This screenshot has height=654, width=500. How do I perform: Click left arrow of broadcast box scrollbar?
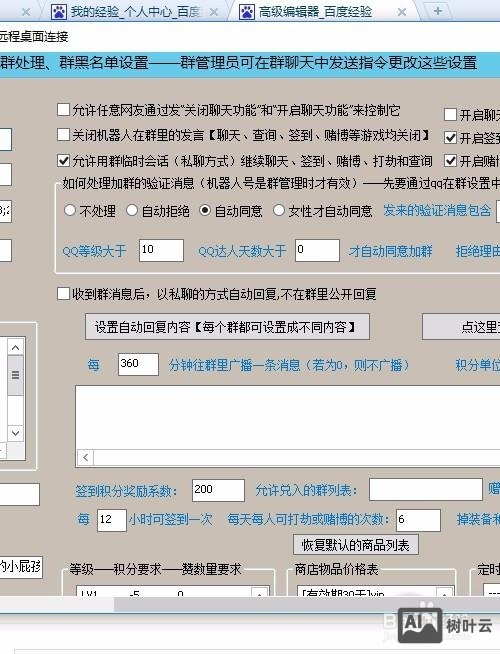pos(86,458)
